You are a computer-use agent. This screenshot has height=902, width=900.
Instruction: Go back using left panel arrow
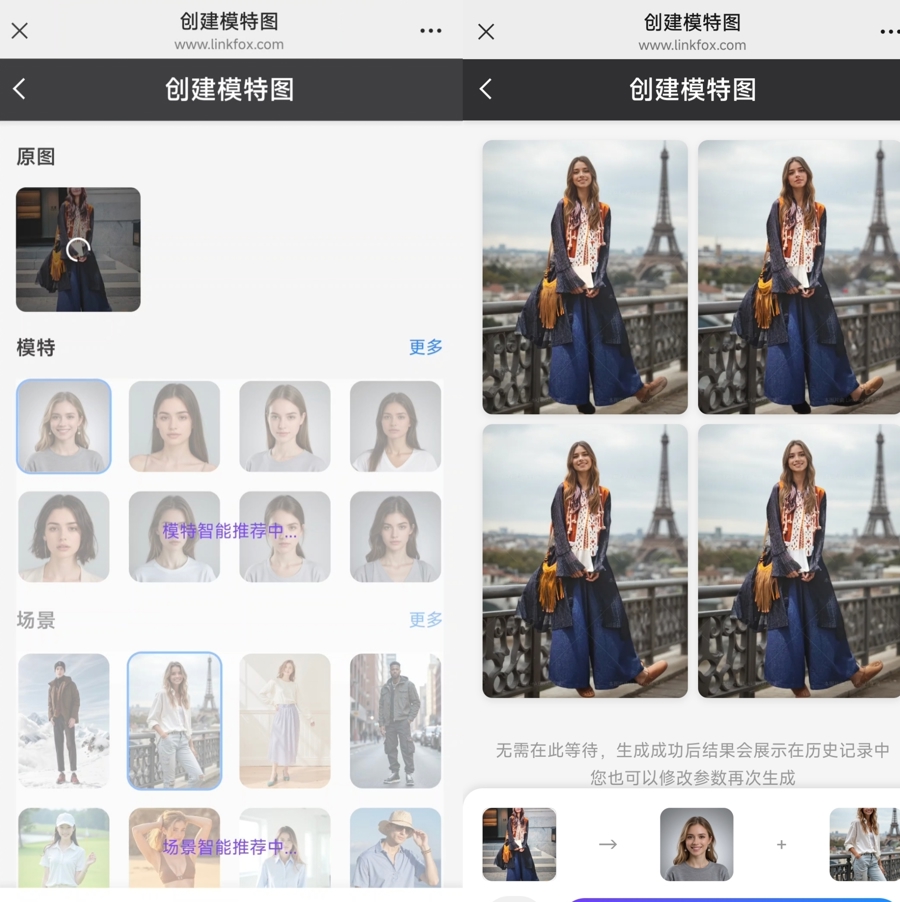click(19, 89)
